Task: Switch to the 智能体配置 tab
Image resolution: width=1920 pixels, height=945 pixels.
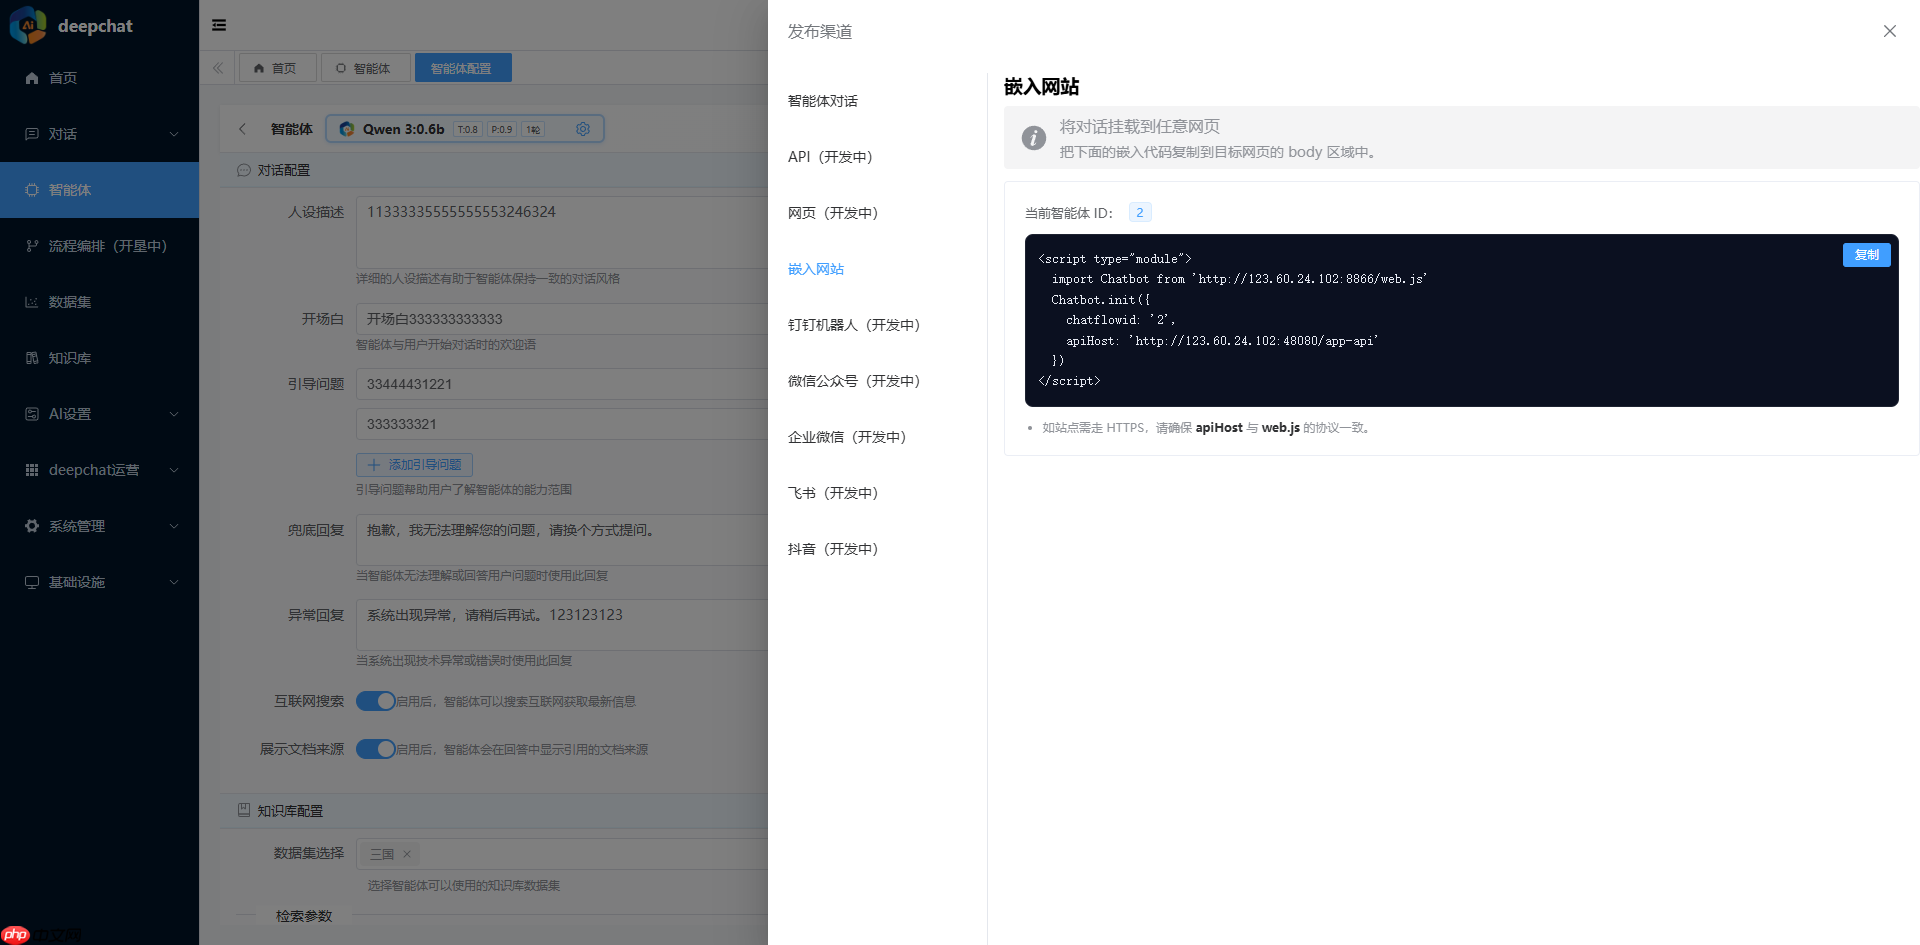Action: pos(463,67)
